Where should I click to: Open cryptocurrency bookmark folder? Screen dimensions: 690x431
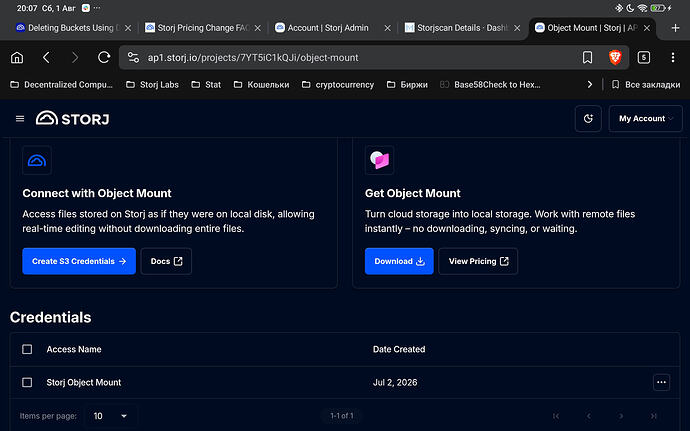[338, 85]
